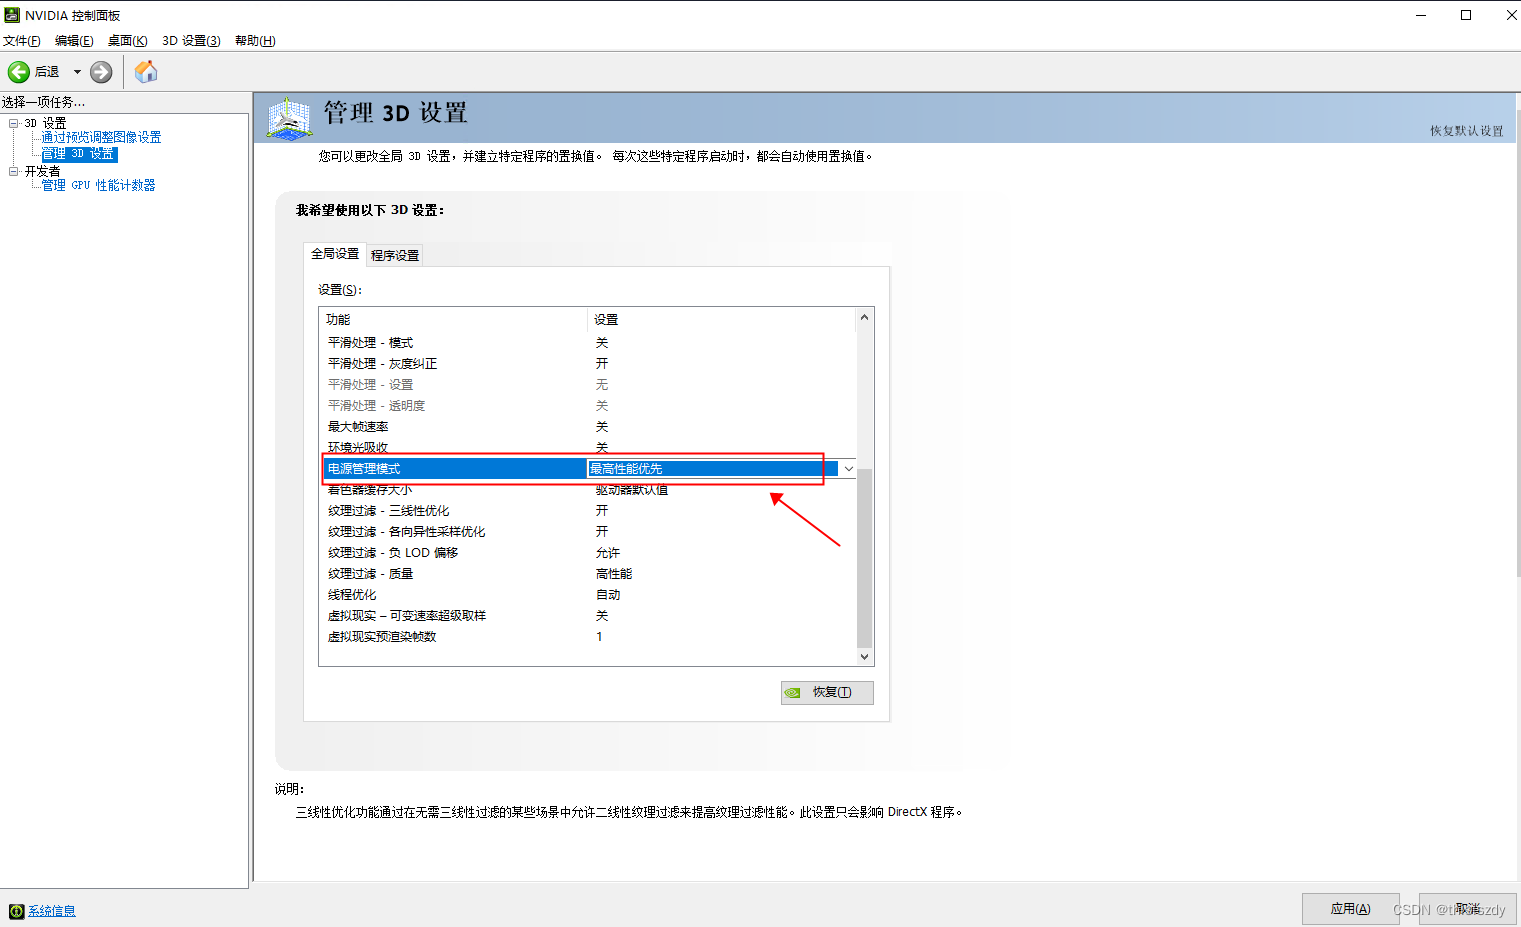Image resolution: width=1521 pixels, height=927 pixels.
Task: Click the 最高性能优先 value field
Action: click(x=712, y=469)
